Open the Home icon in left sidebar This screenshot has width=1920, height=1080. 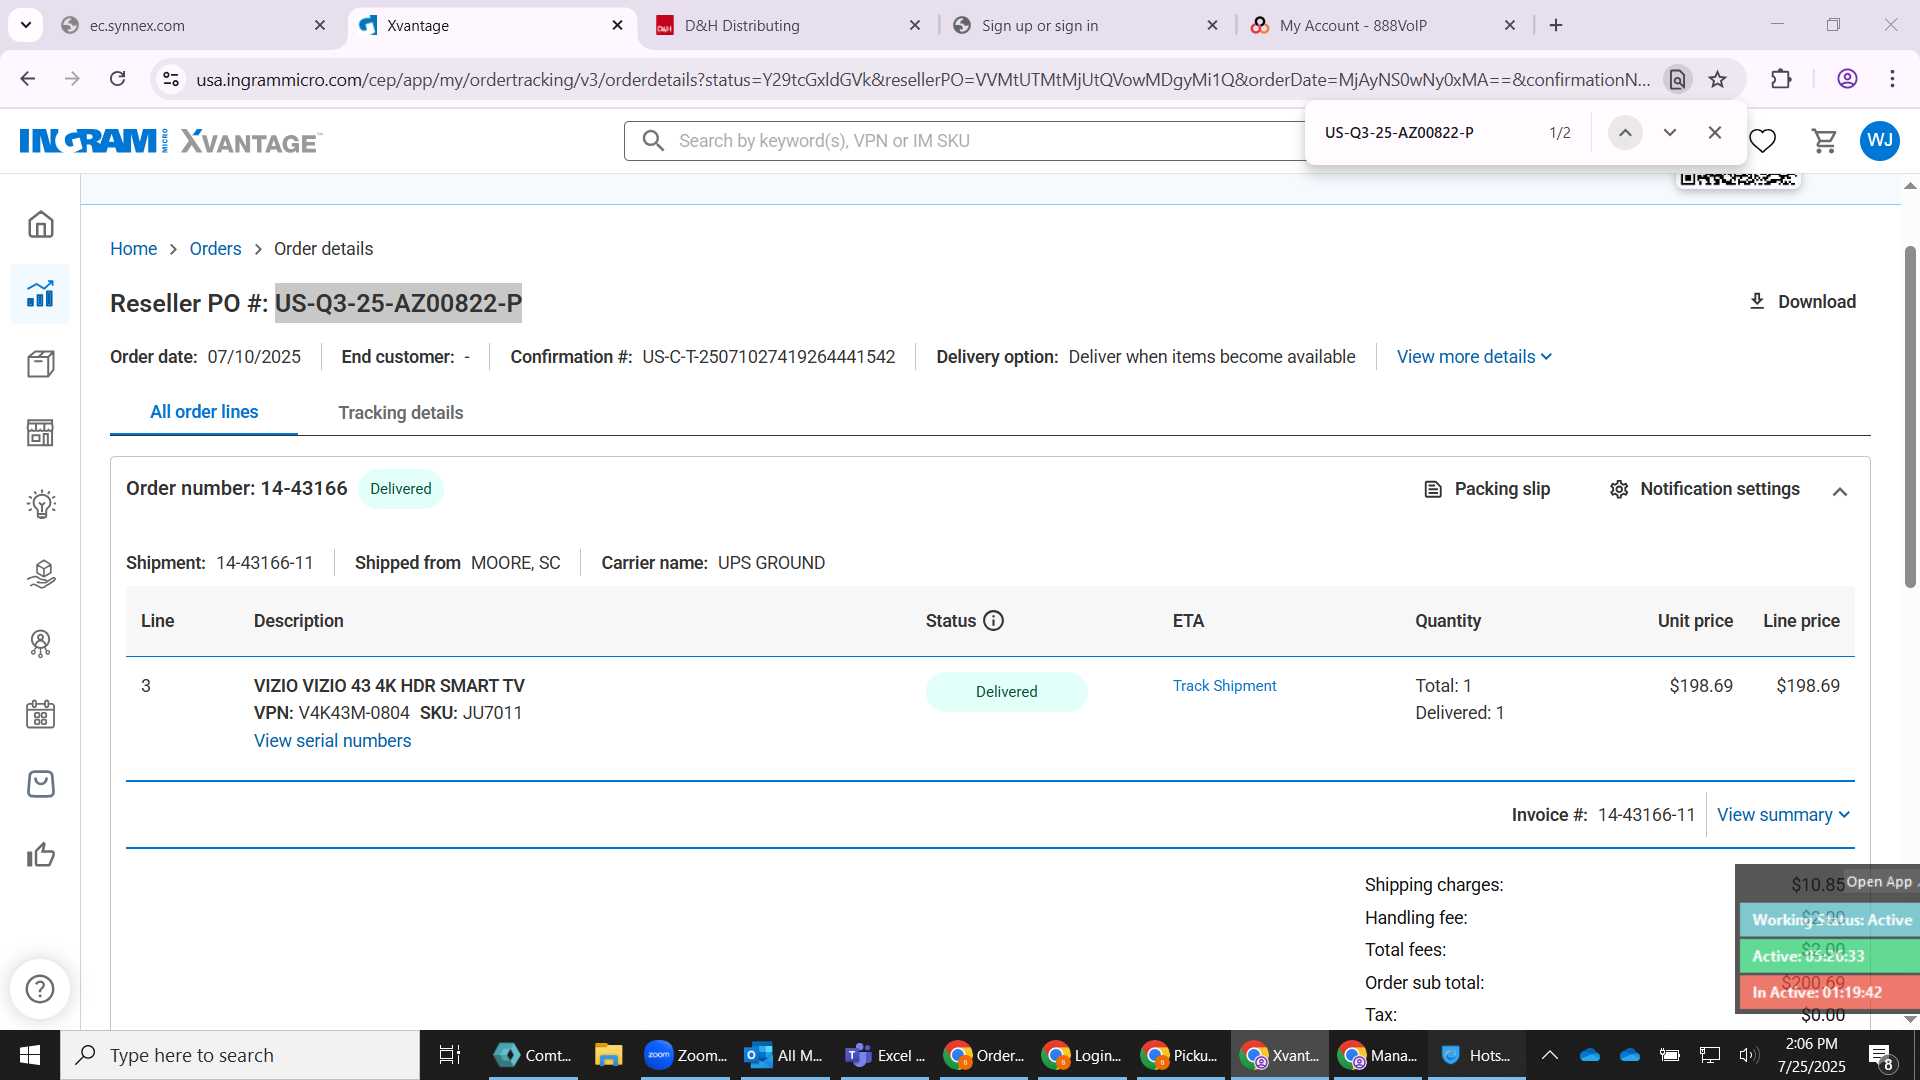click(41, 224)
